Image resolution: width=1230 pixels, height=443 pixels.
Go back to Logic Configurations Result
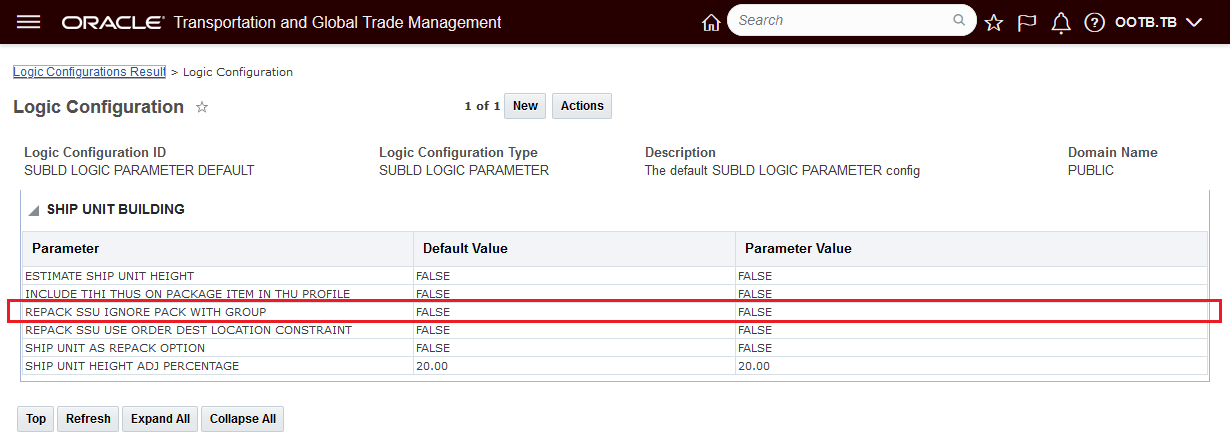click(89, 72)
